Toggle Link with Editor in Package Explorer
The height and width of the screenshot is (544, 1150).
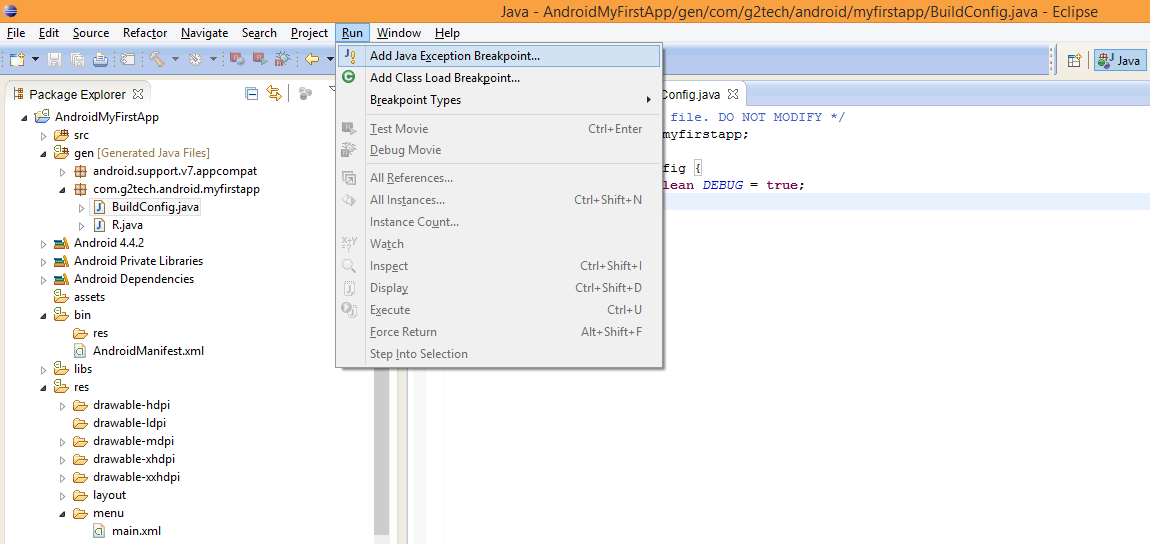[274, 94]
